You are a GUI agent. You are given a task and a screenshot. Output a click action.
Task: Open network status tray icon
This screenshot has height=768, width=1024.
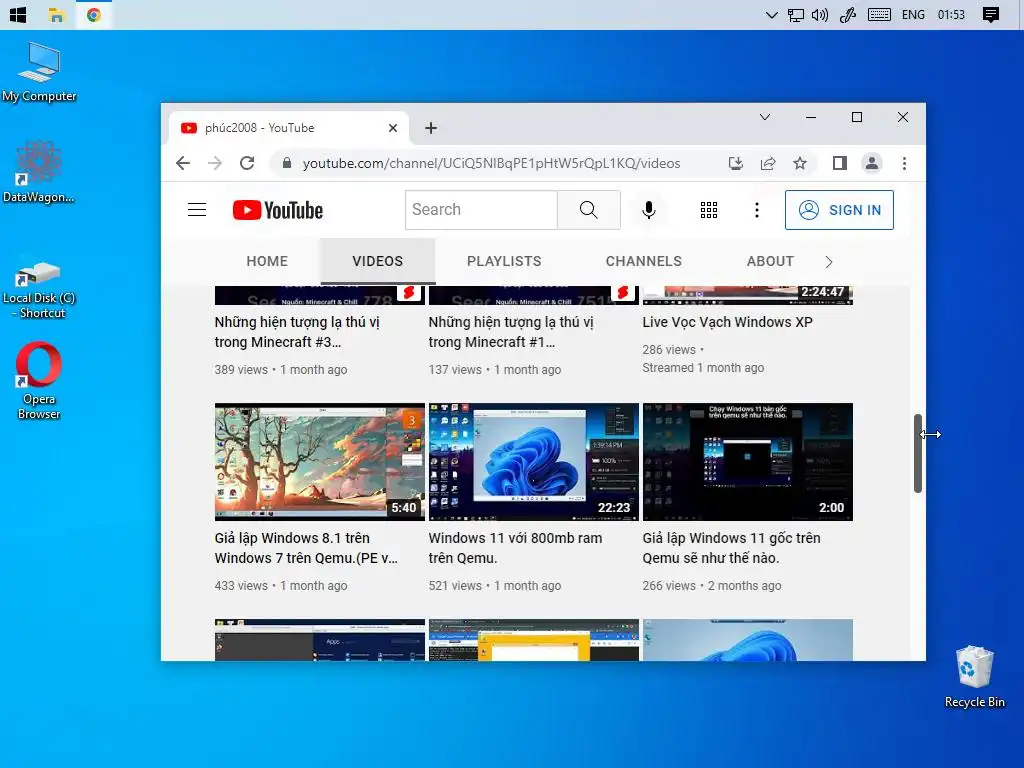tap(795, 15)
